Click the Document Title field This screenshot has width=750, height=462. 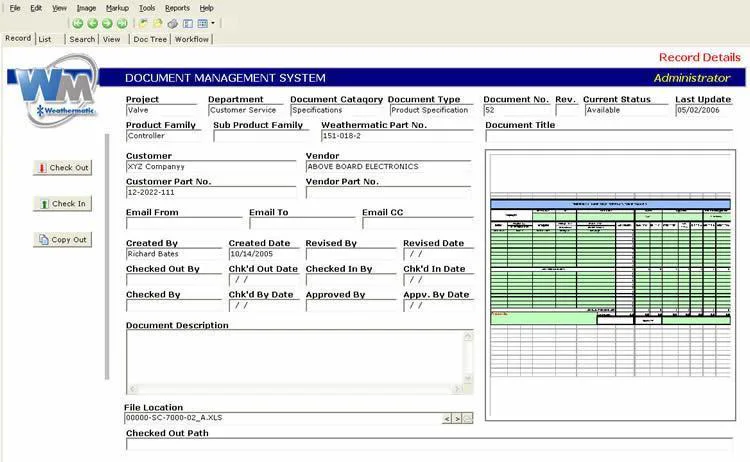[x=609, y=136]
